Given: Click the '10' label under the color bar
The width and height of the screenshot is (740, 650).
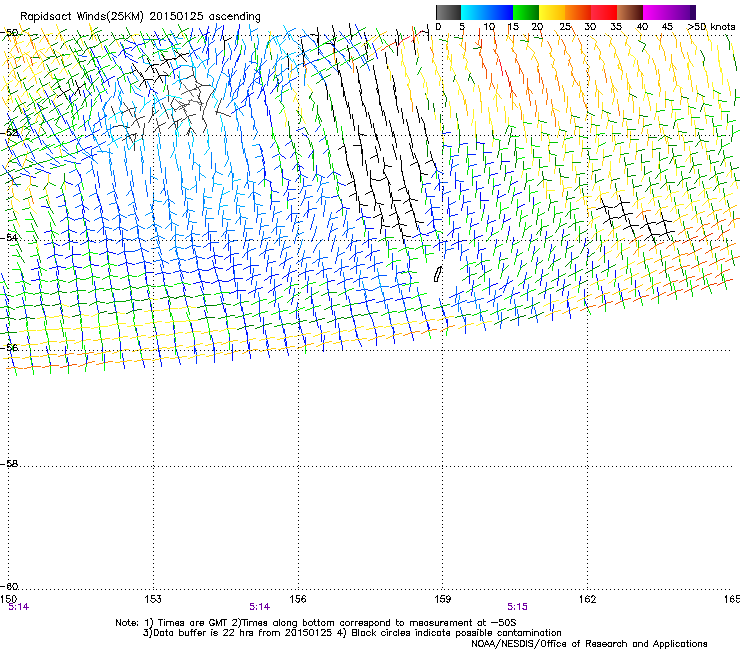Looking at the screenshot, I should pyautogui.click(x=489, y=26).
